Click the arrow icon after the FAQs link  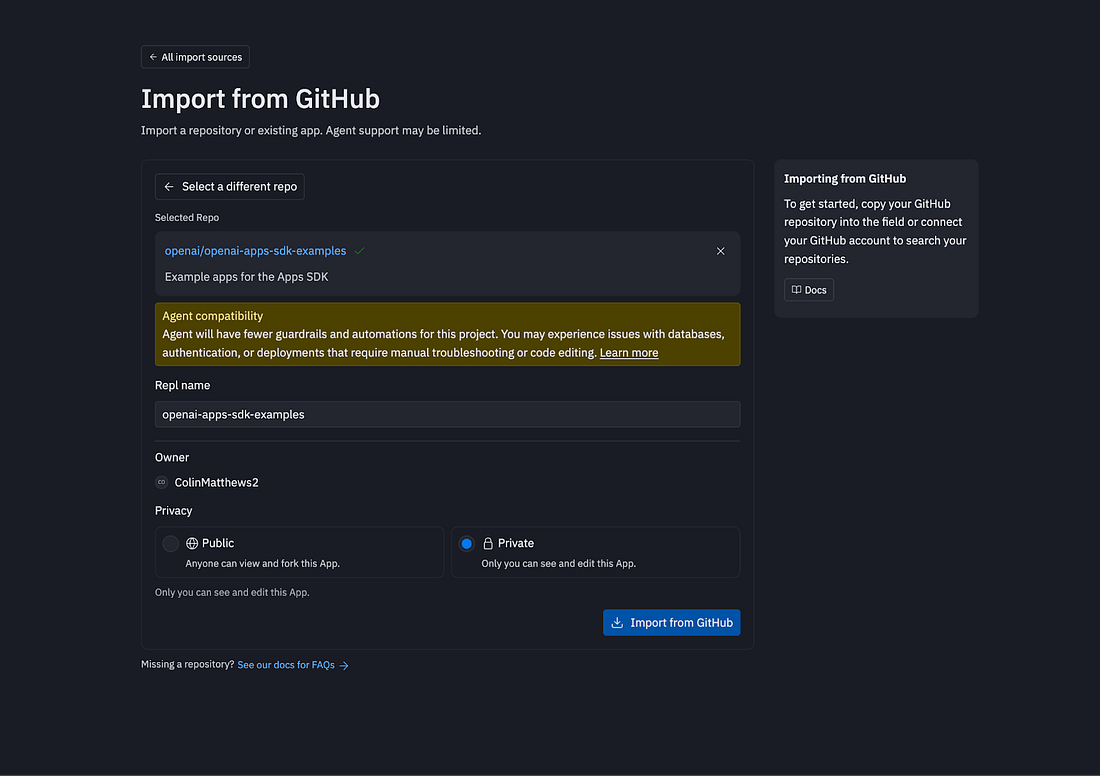coord(344,665)
